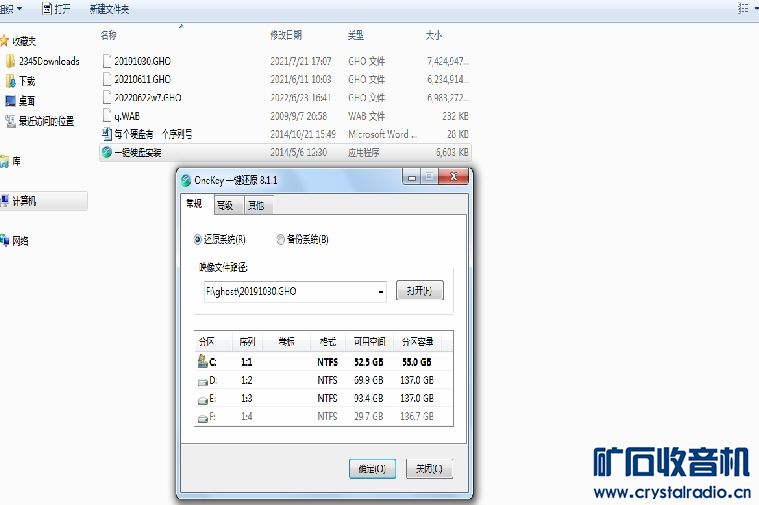Click the 关闭(C) button in dialog
759x505 pixels.
429,469
